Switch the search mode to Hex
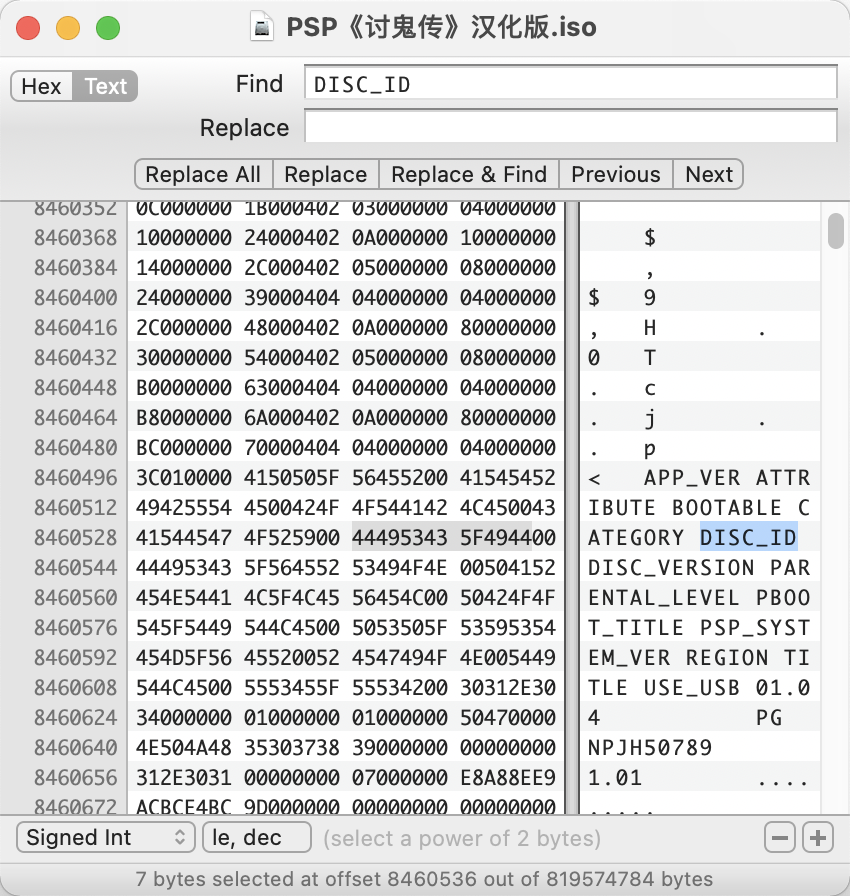 click(40, 86)
